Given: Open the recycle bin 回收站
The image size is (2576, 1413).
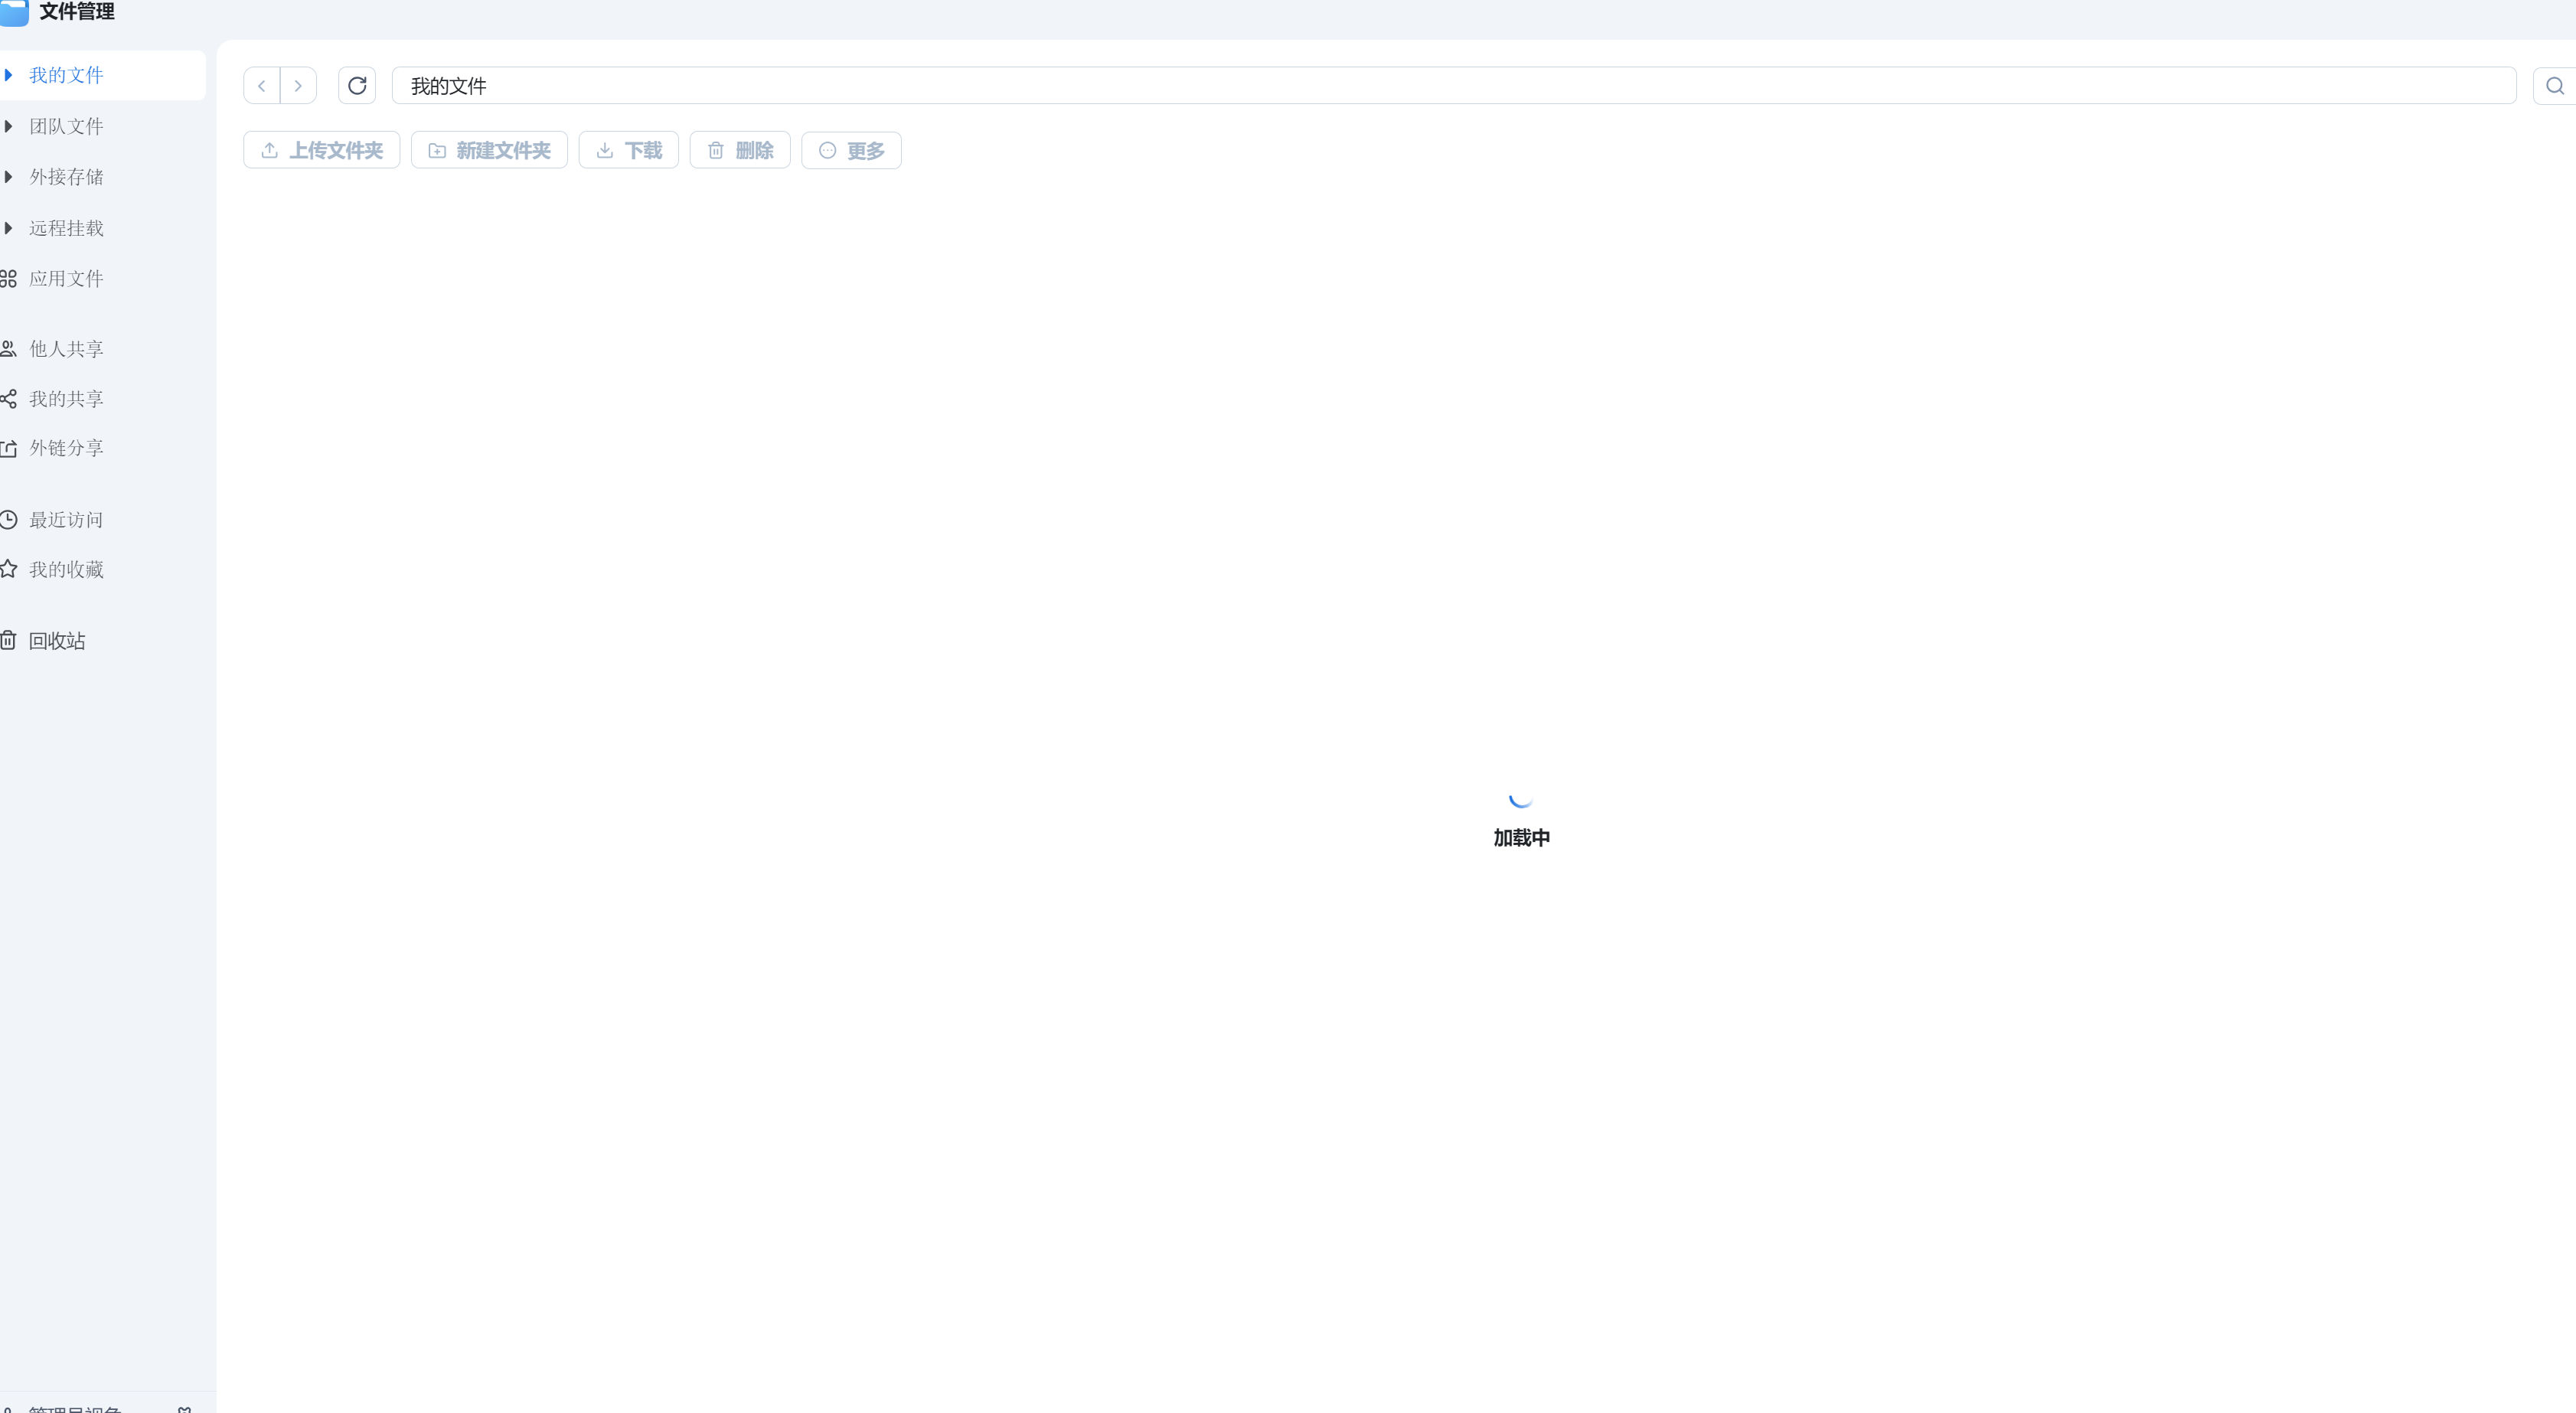Looking at the screenshot, I should tap(57, 641).
